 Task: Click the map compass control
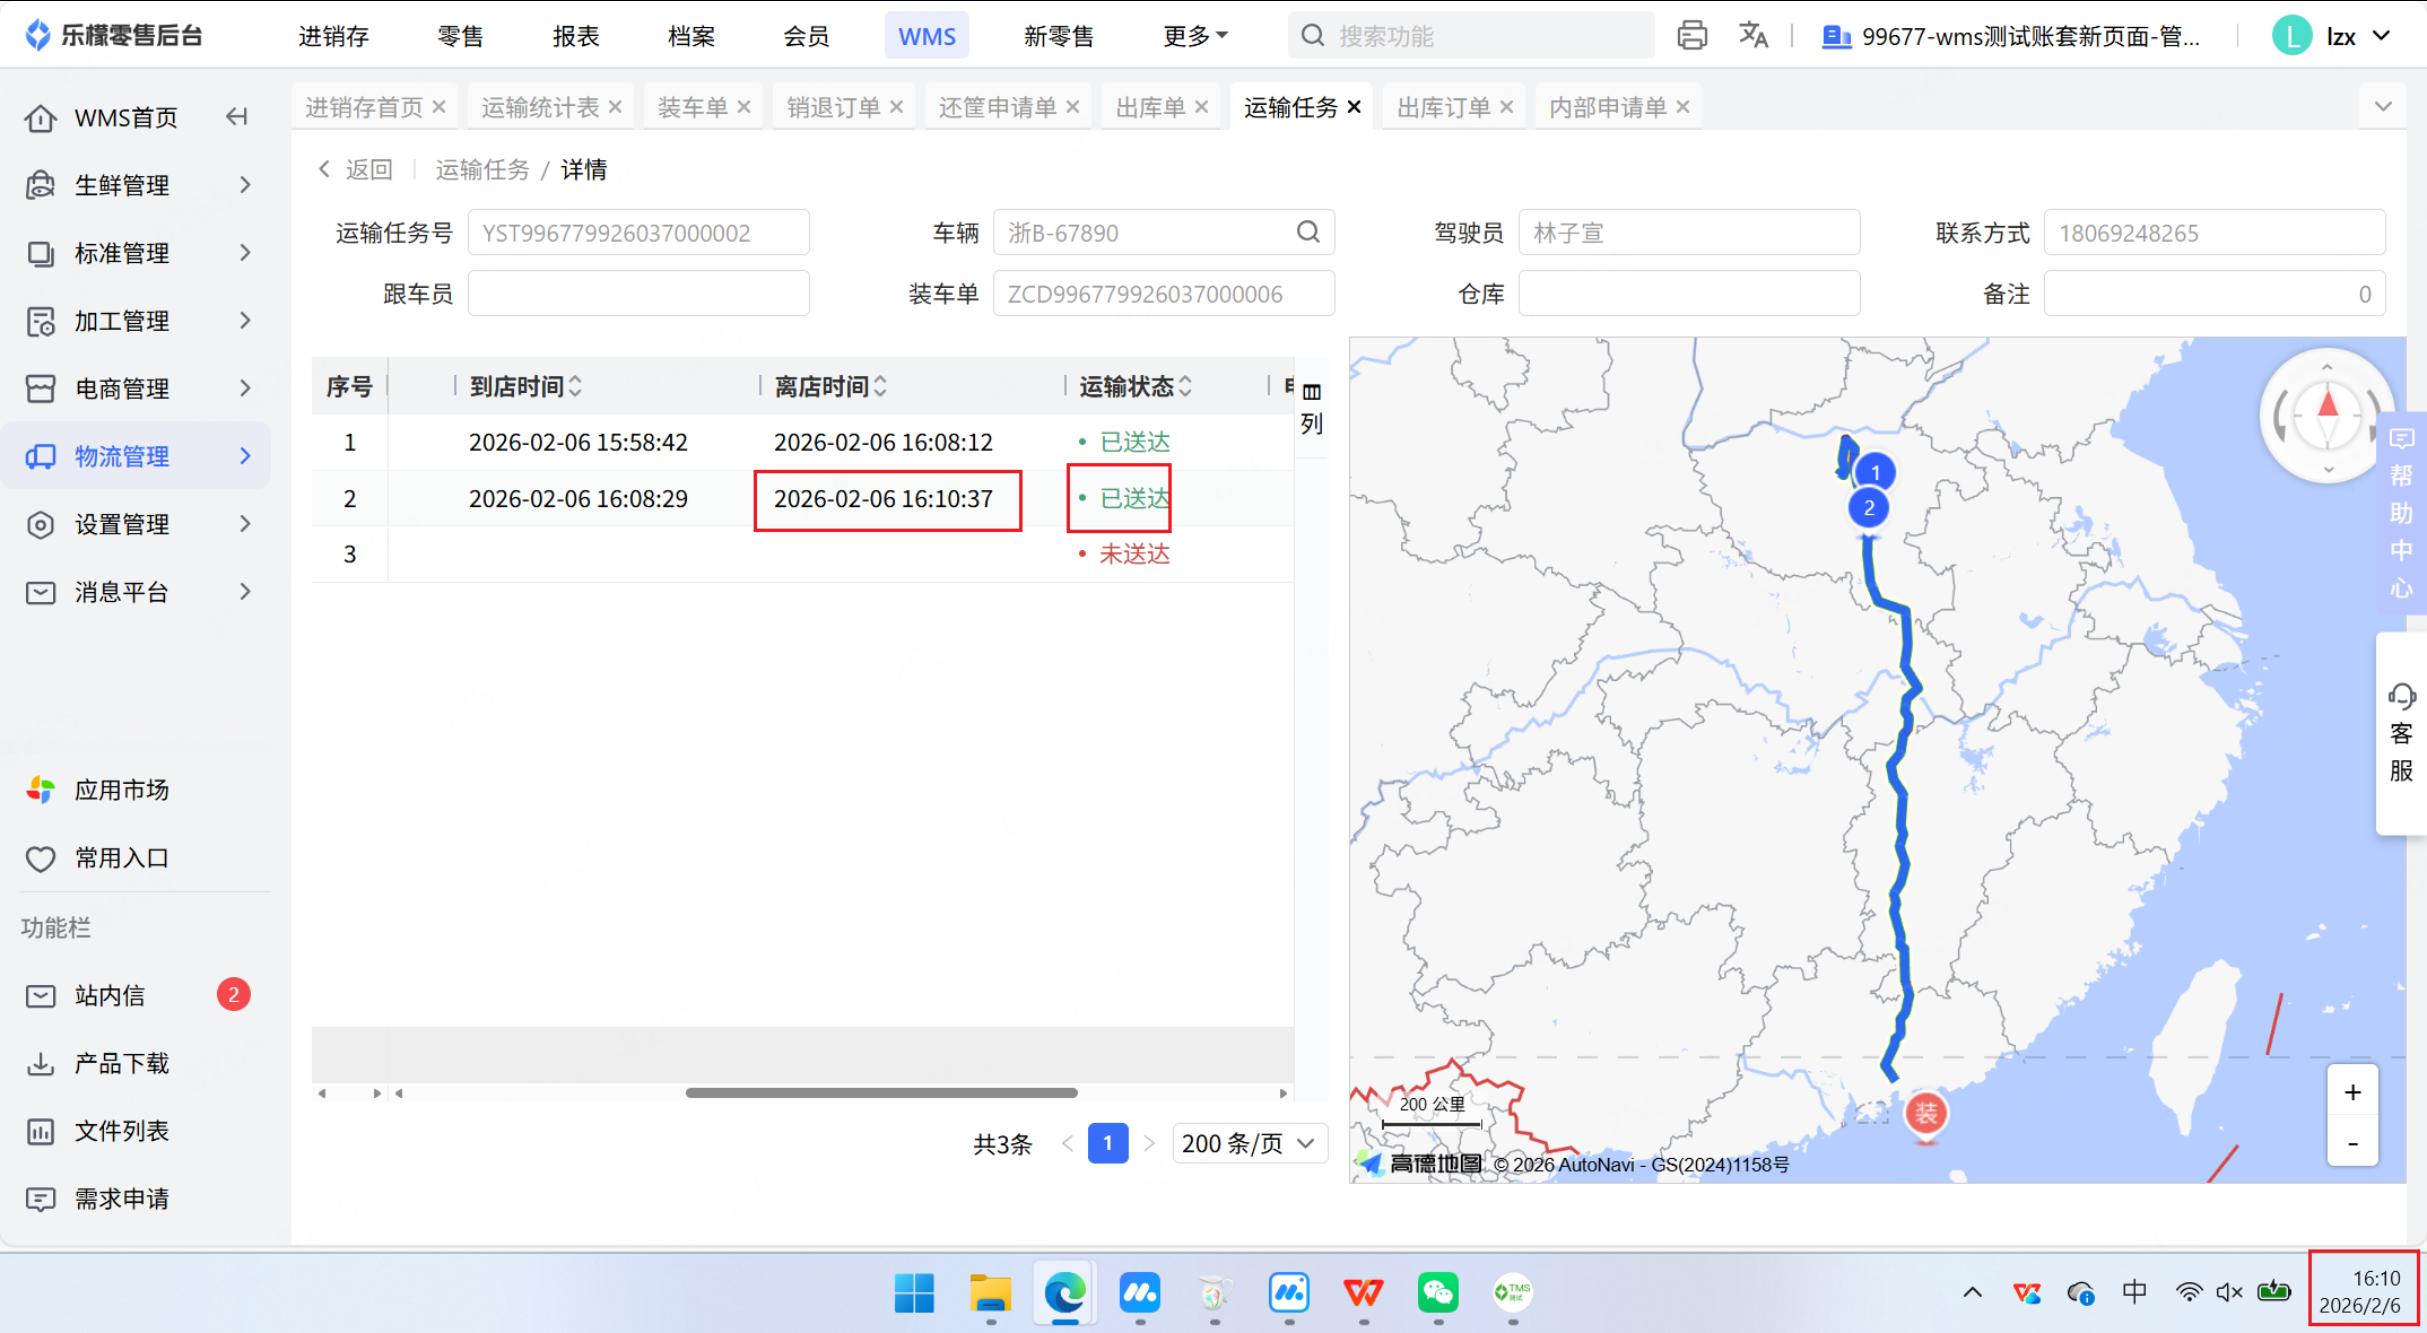2326,414
